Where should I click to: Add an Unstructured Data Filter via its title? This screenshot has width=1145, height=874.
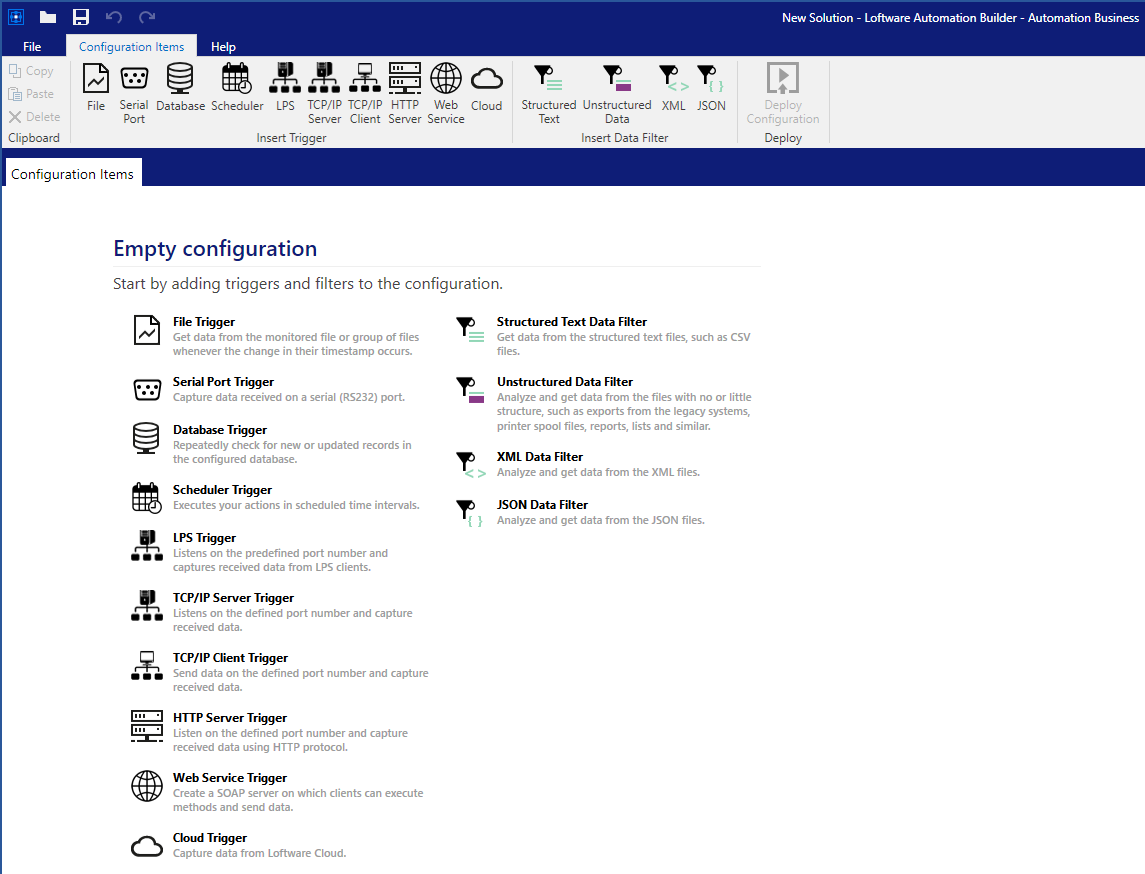565,382
